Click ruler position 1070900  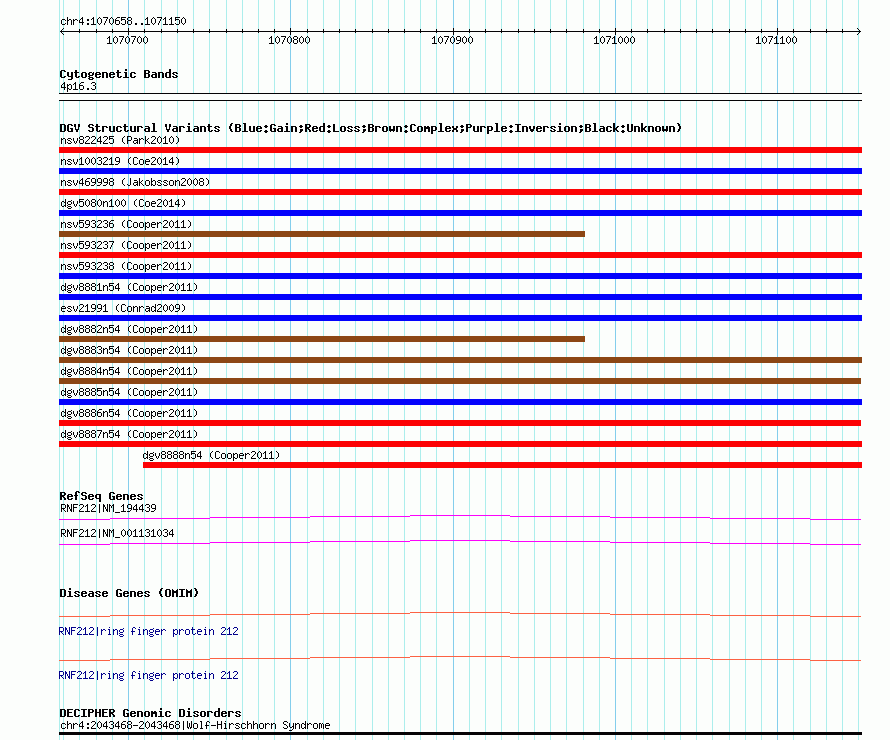[452, 40]
